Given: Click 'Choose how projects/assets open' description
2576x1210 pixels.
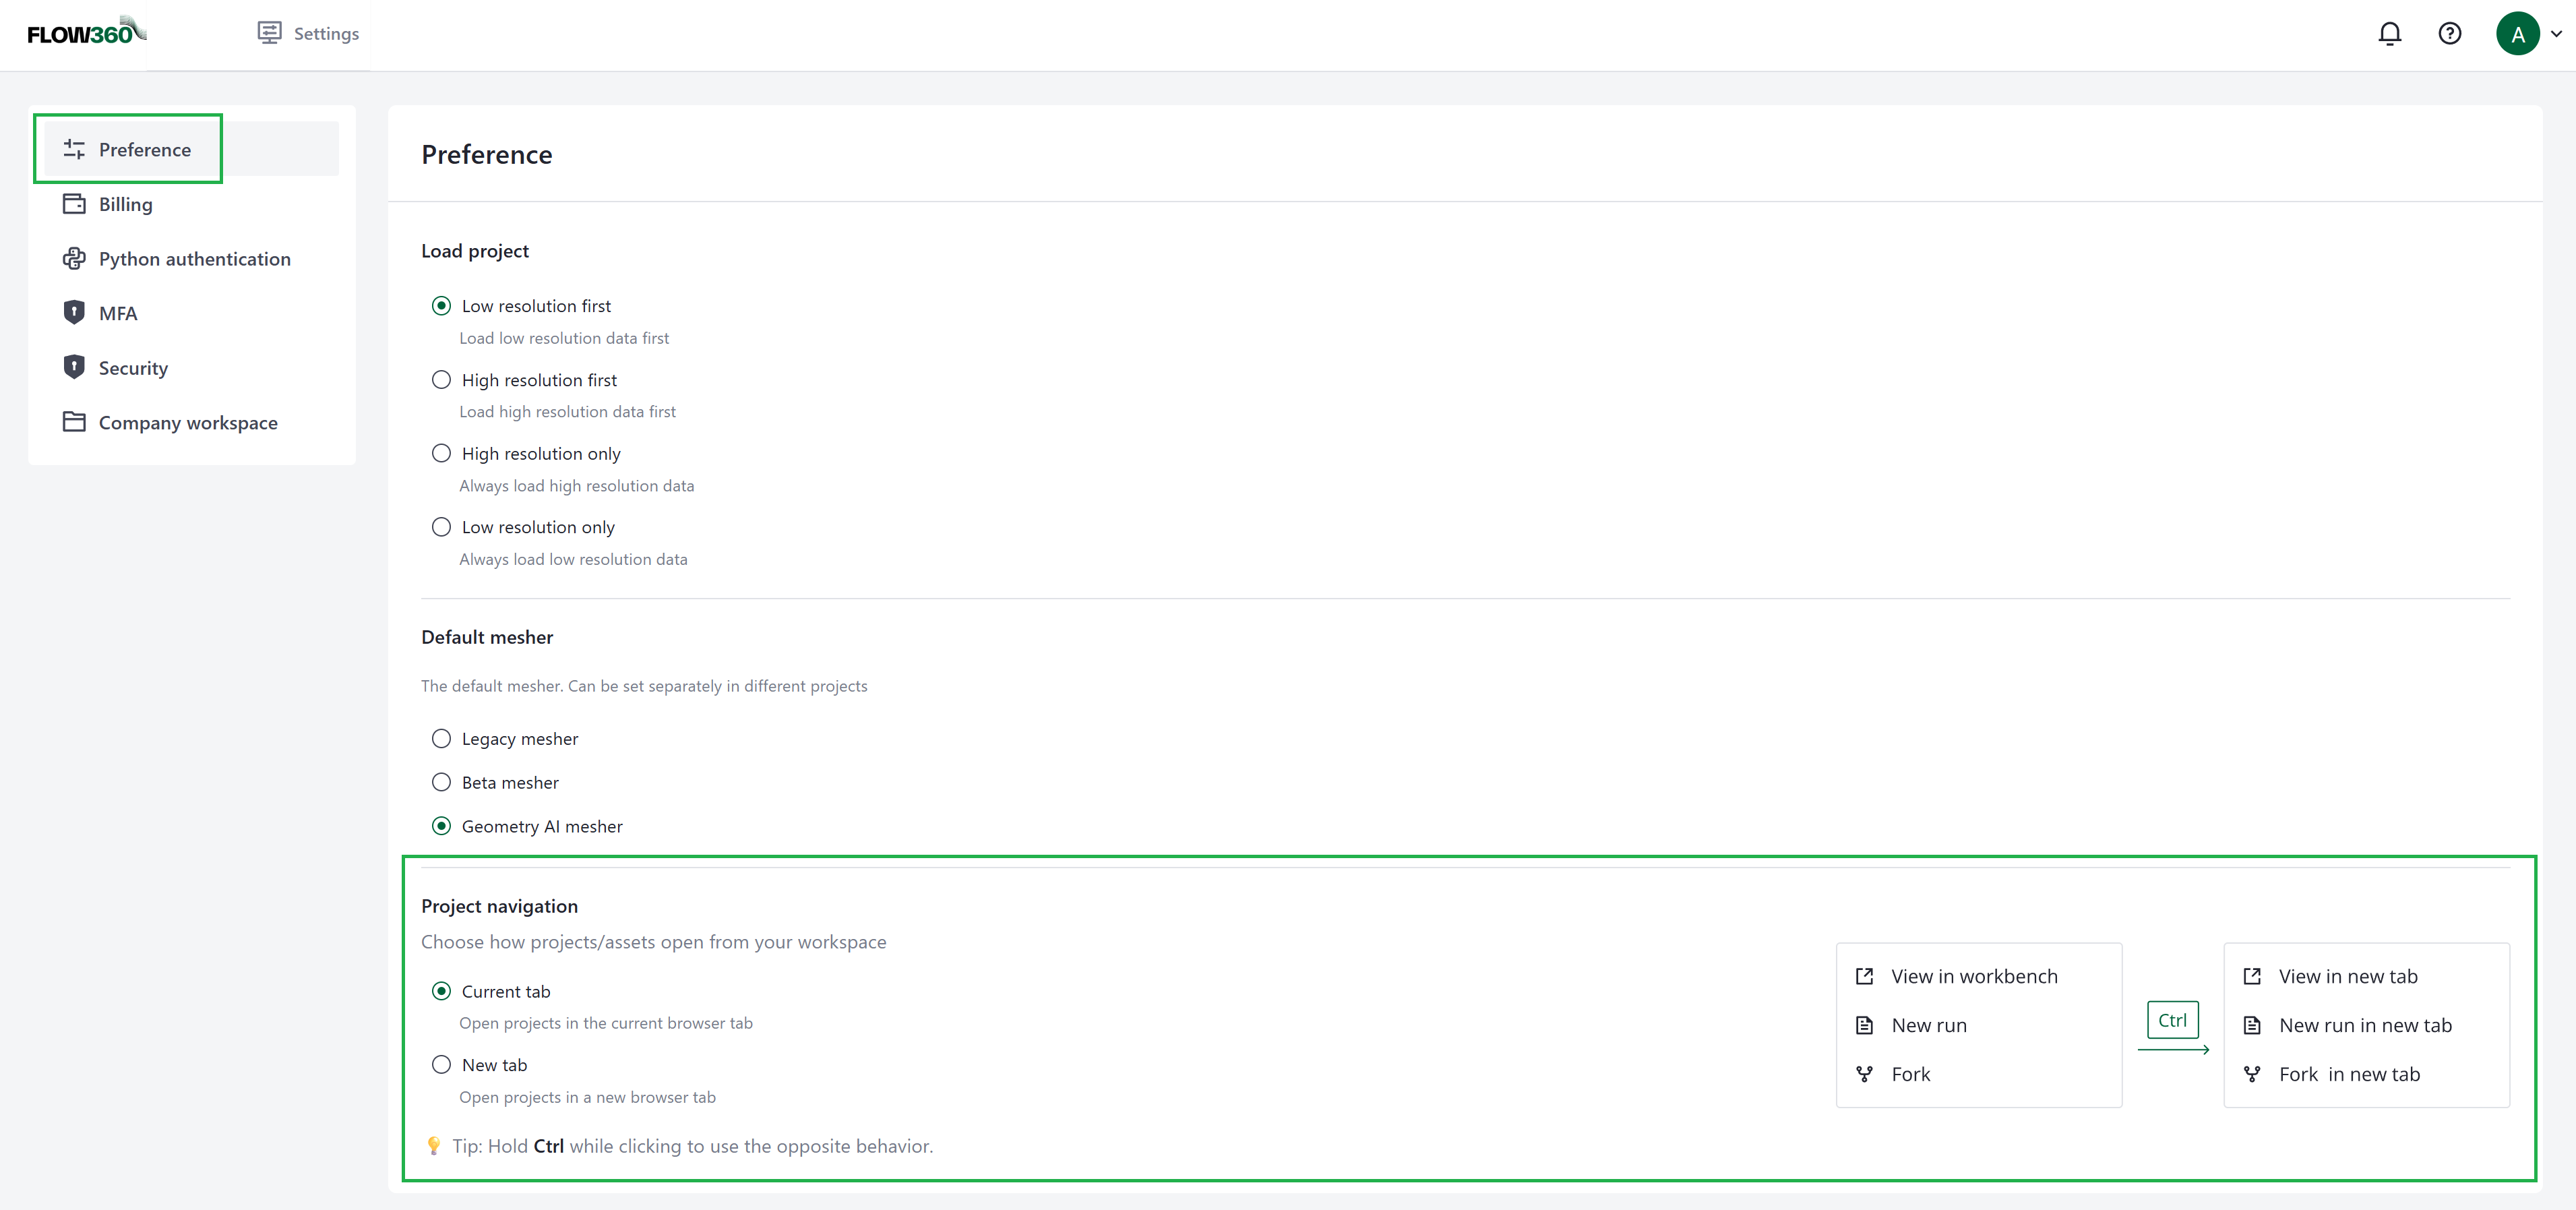Looking at the screenshot, I should (x=653, y=942).
